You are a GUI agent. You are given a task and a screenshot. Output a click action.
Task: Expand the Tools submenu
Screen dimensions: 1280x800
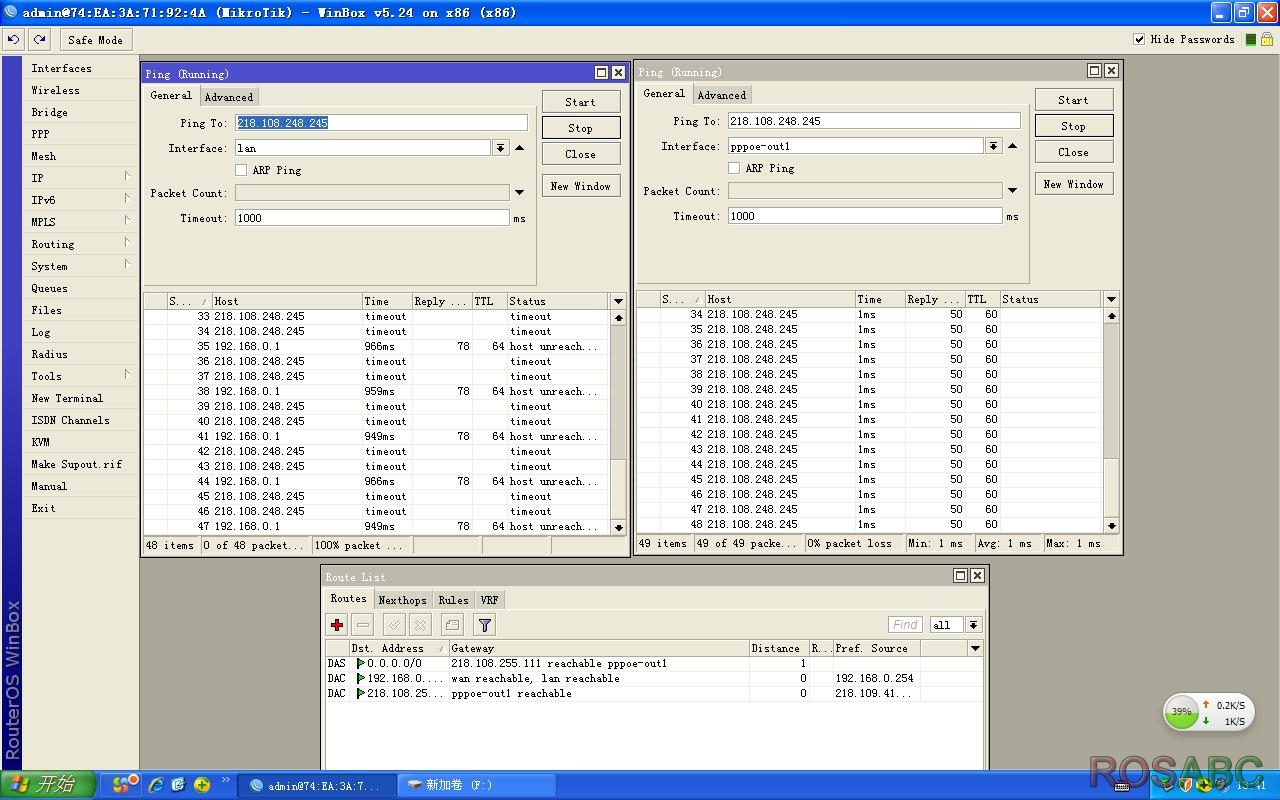[82, 376]
